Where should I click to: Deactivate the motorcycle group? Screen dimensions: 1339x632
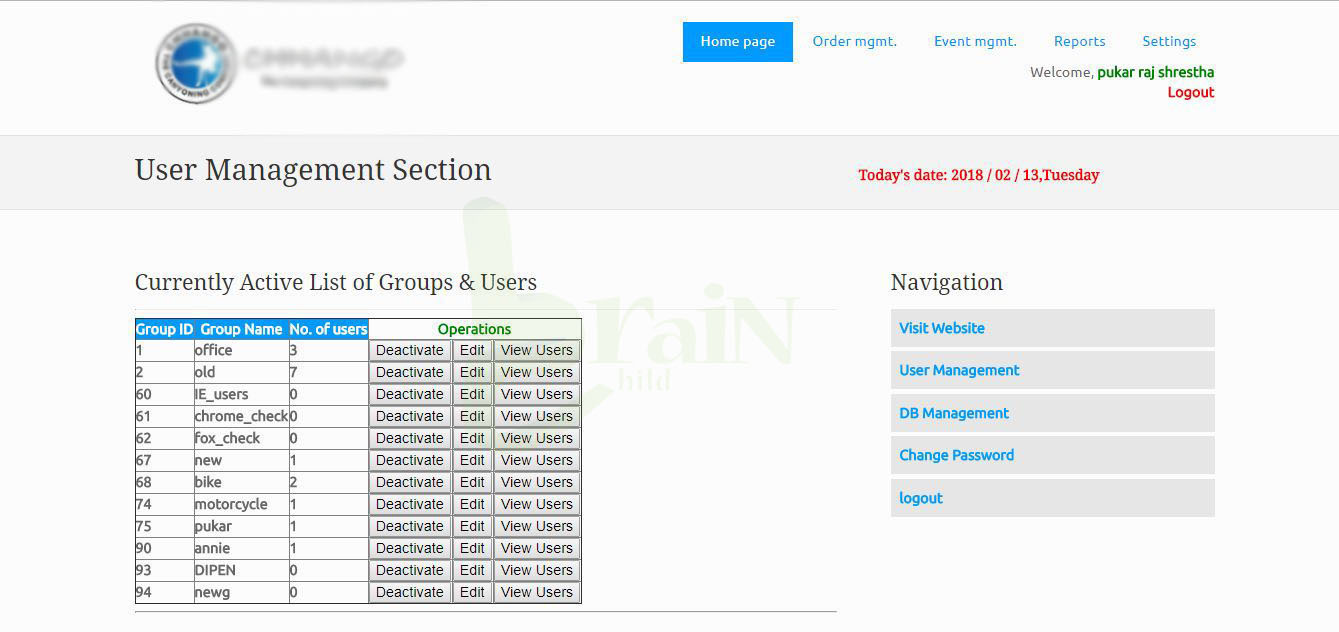coord(410,505)
